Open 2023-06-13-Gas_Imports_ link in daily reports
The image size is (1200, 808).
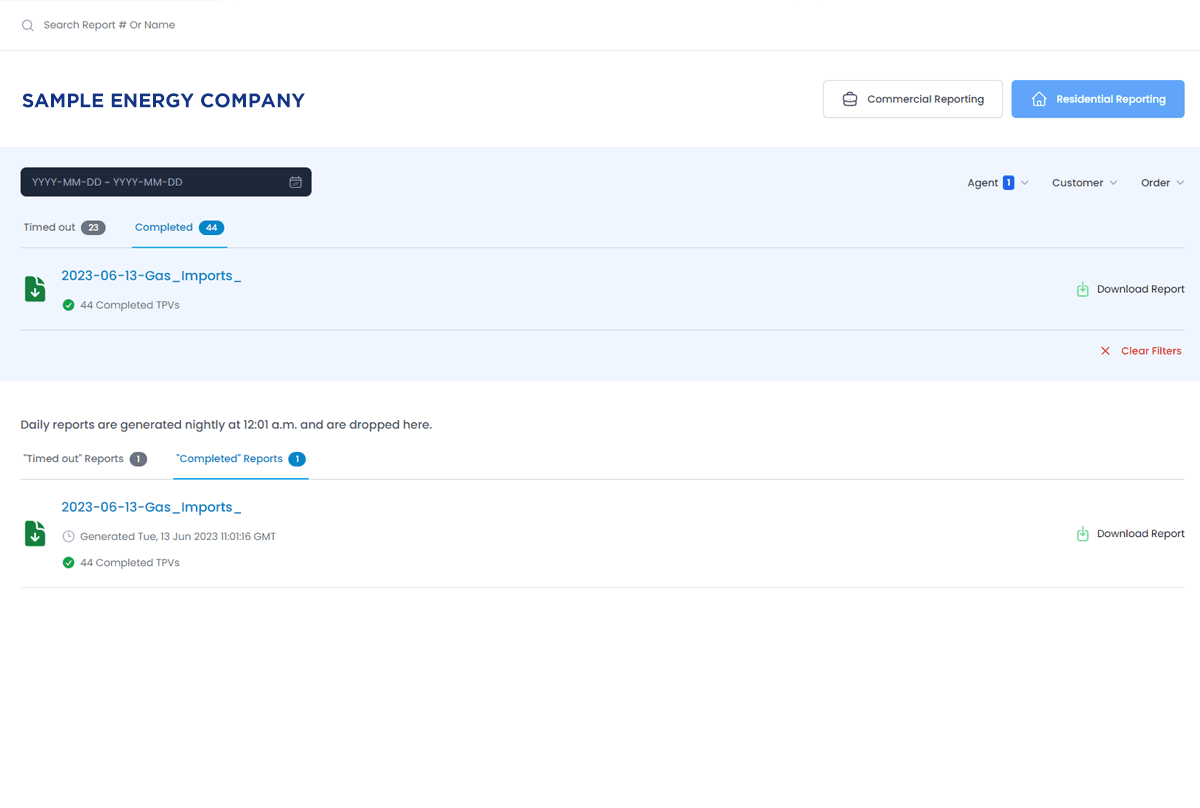[x=151, y=507]
